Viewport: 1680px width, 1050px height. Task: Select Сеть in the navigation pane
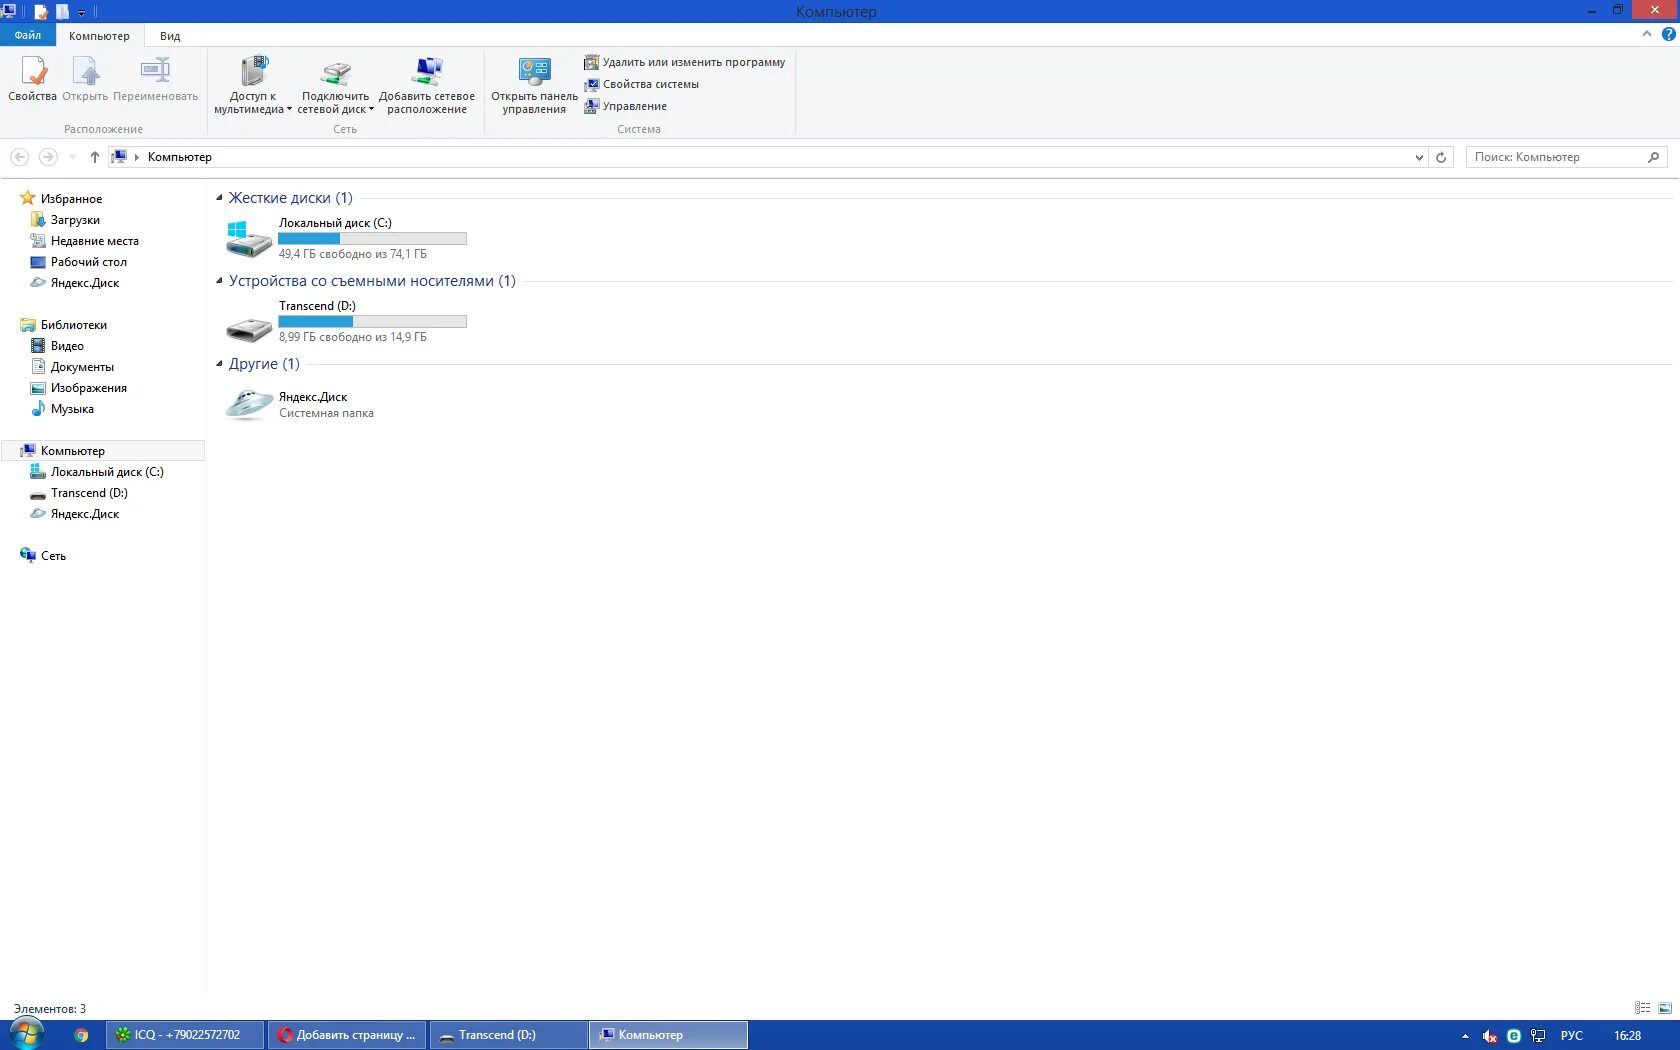tap(53, 556)
